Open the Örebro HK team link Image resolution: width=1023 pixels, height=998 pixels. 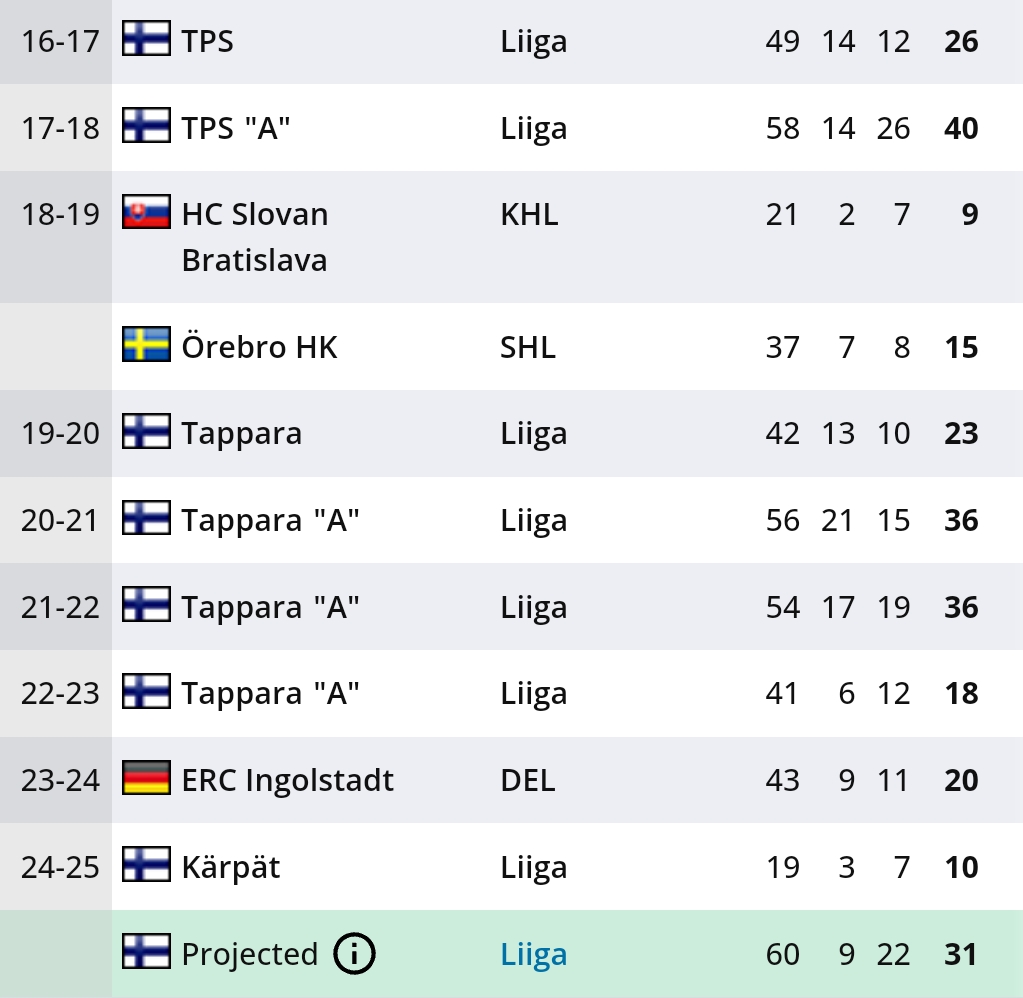pos(260,346)
